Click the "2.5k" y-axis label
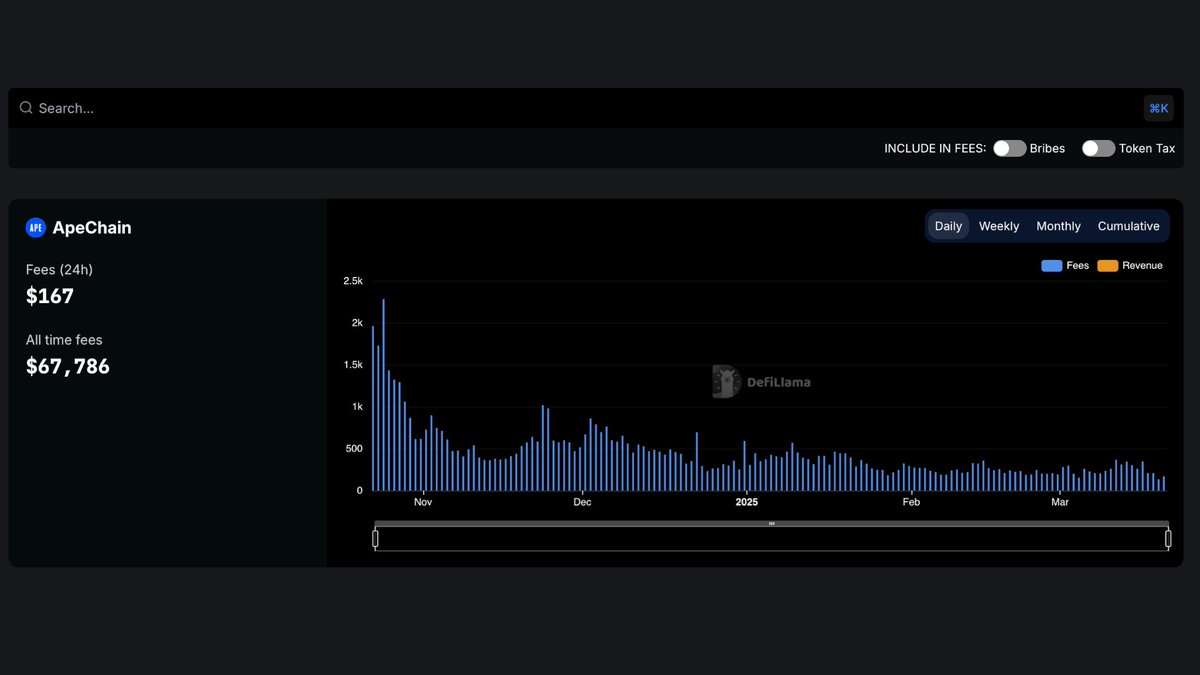Screen dimensions: 1200x675 353,281
